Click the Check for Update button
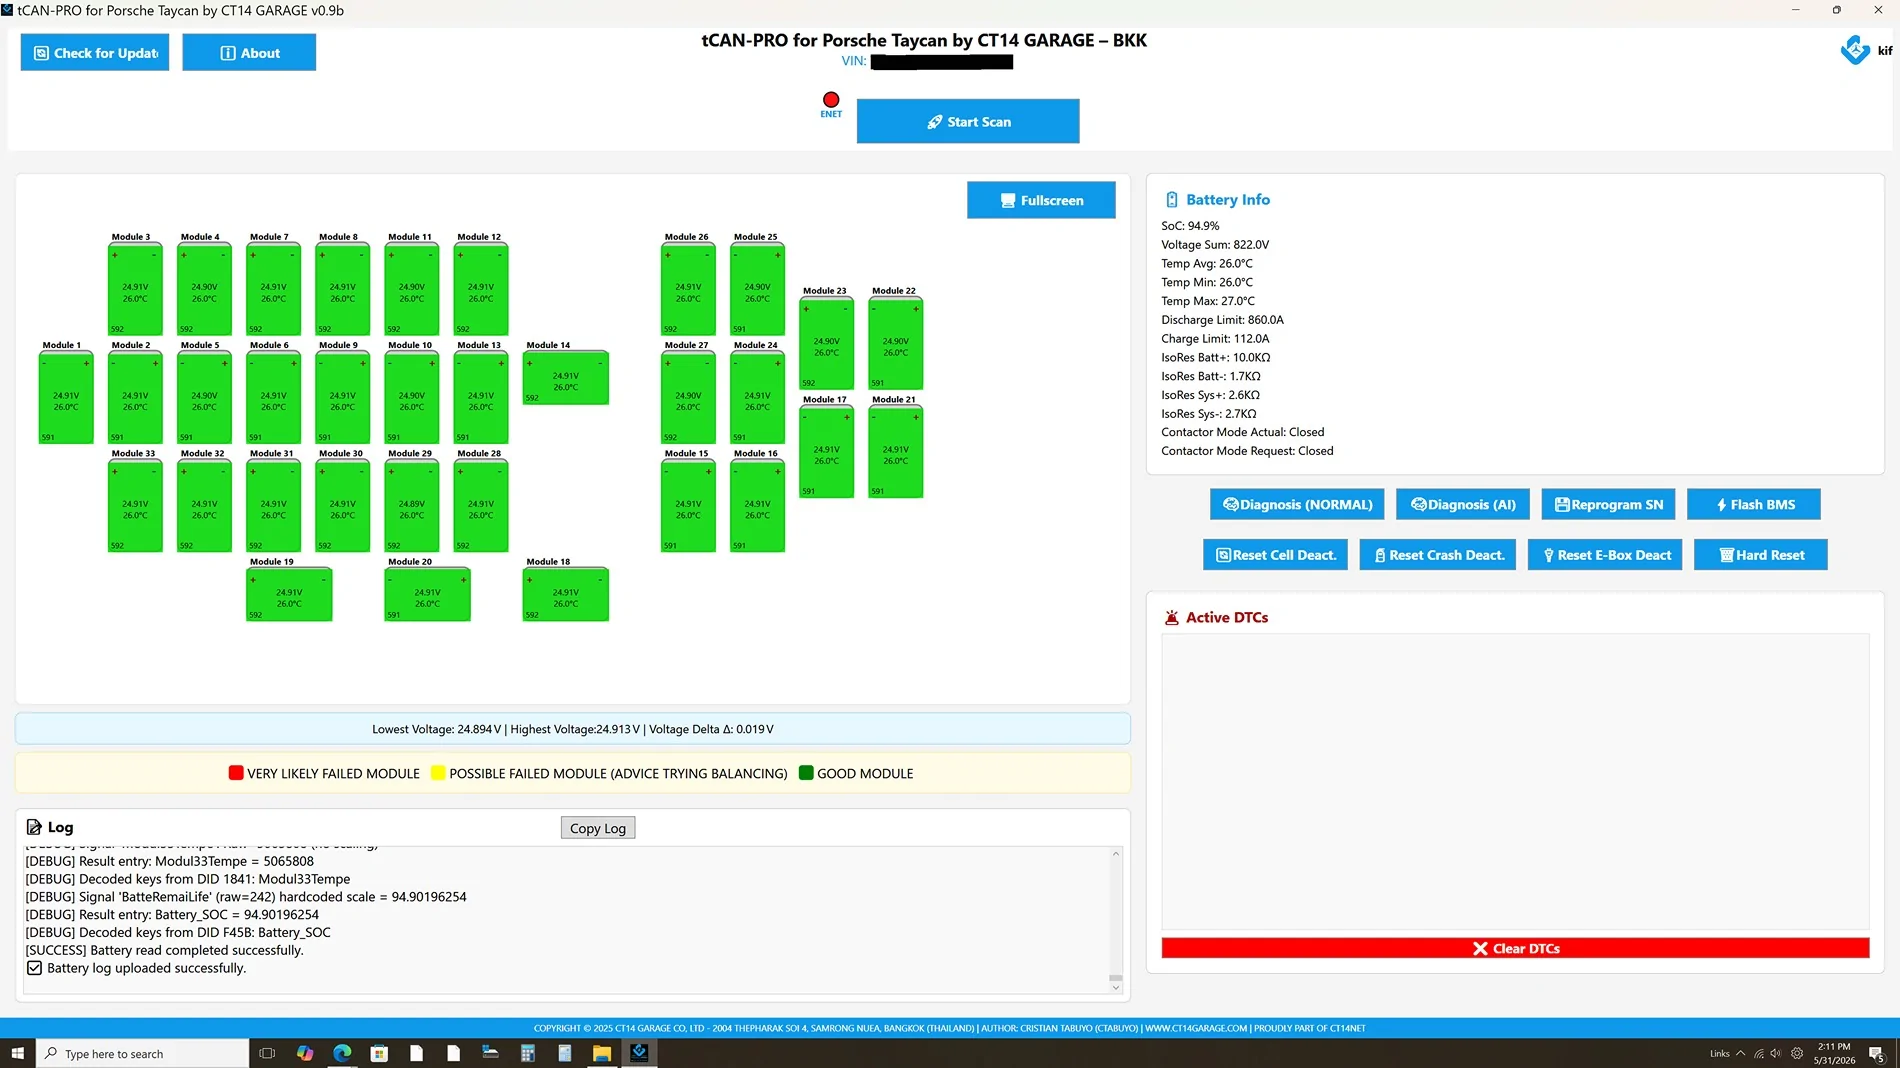Screen dimensions: 1900x1068 tap(95, 53)
